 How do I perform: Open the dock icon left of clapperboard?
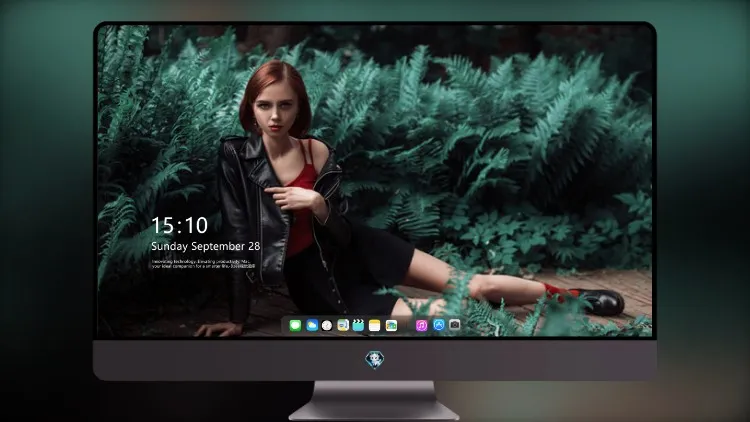coord(343,325)
